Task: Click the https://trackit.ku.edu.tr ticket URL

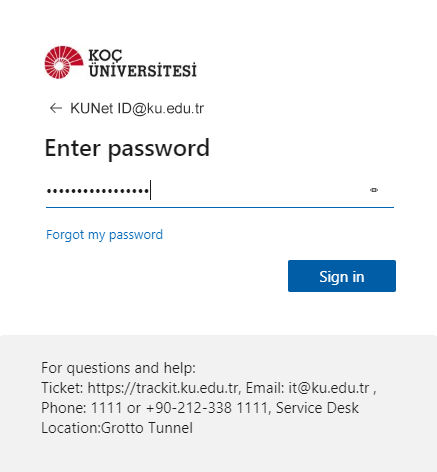Action: tap(163, 388)
